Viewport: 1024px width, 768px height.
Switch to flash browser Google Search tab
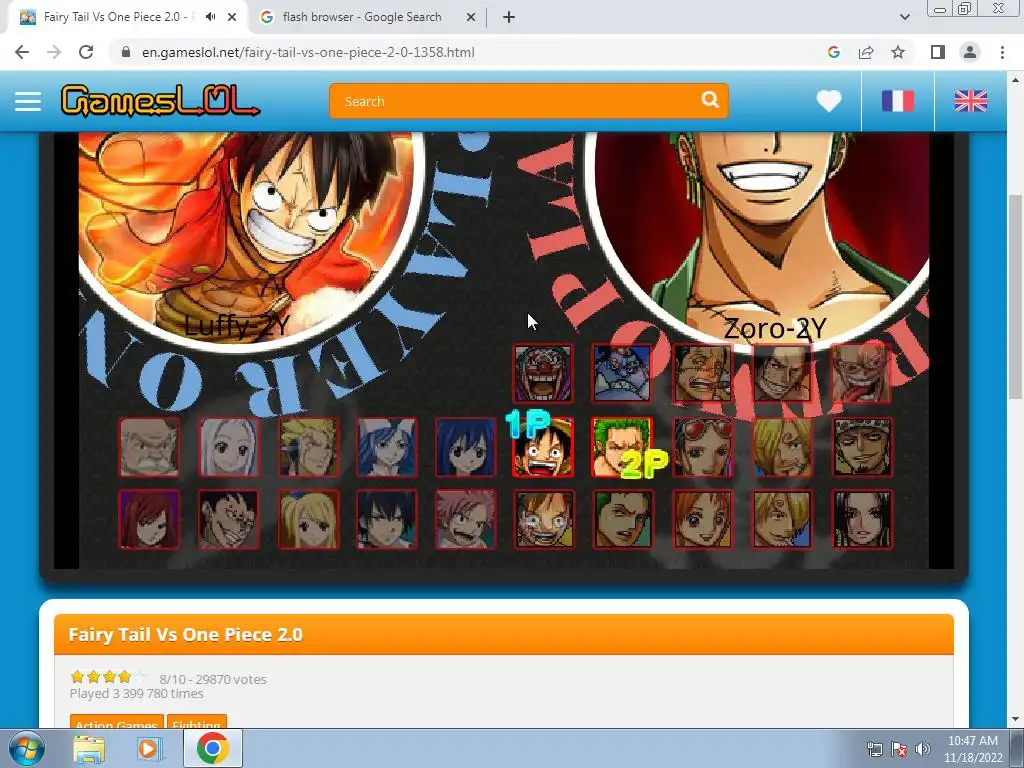(362, 17)
